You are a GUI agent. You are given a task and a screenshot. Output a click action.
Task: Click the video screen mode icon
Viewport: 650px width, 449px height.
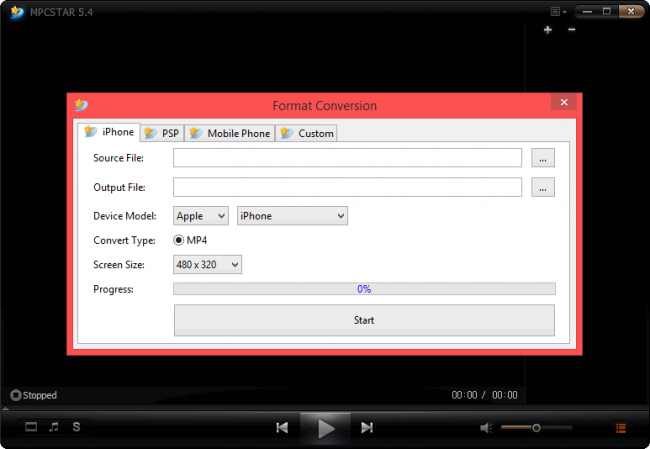[31, 427]
